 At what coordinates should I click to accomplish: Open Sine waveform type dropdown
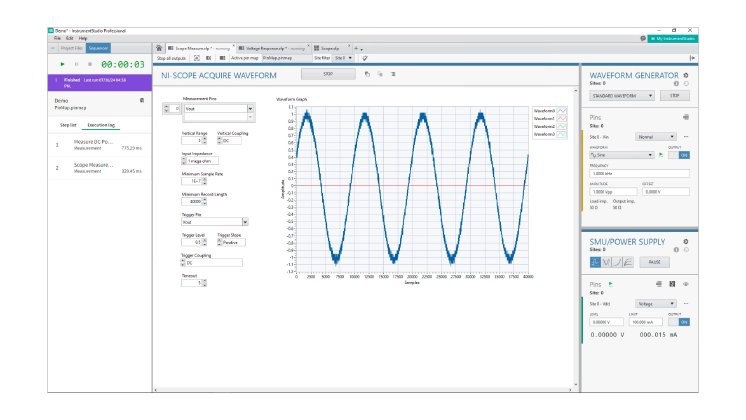[622, 155]
